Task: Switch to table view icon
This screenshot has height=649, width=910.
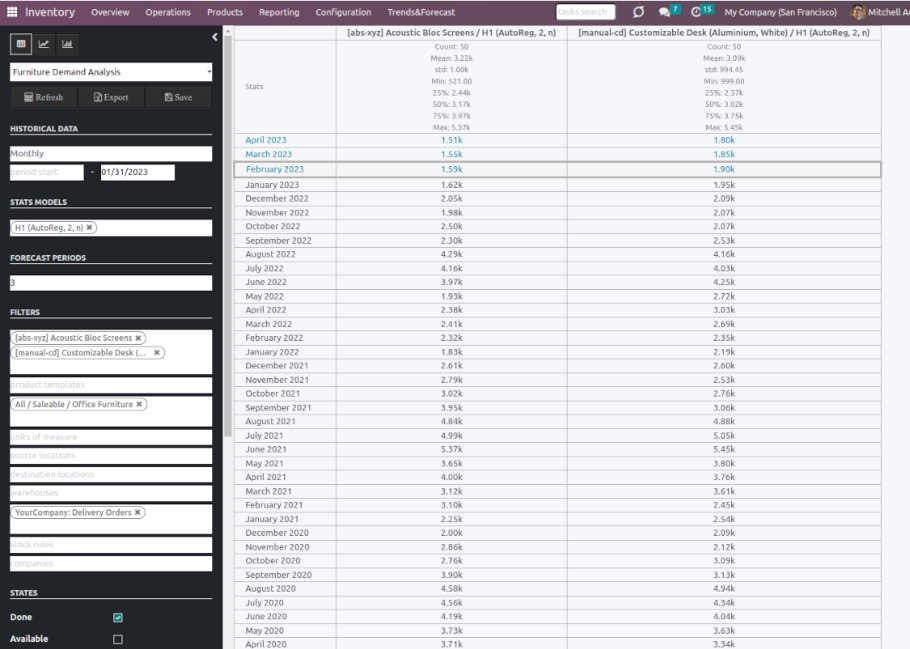Action: coord(21,44)
